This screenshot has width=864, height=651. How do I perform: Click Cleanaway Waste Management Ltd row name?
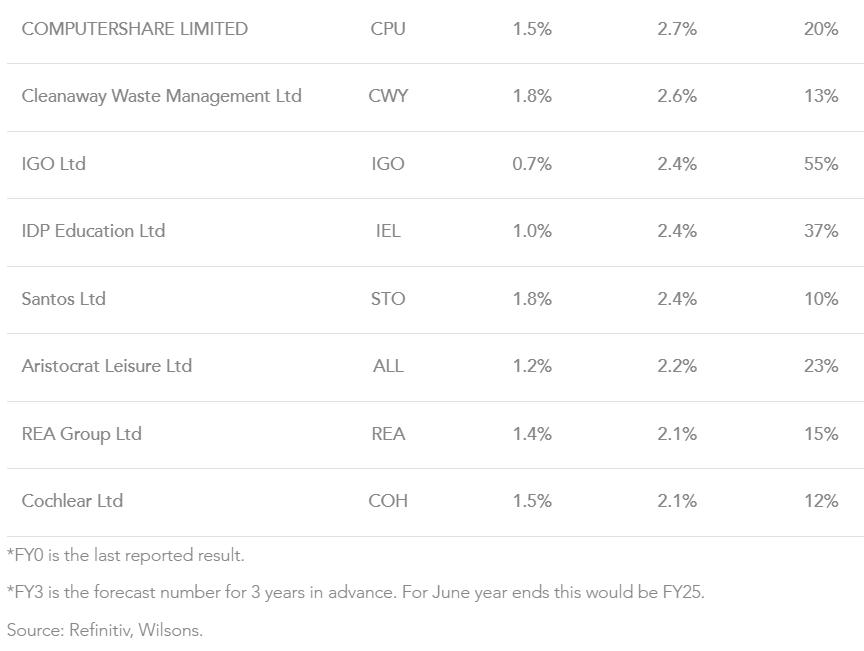tap(161, 96)
